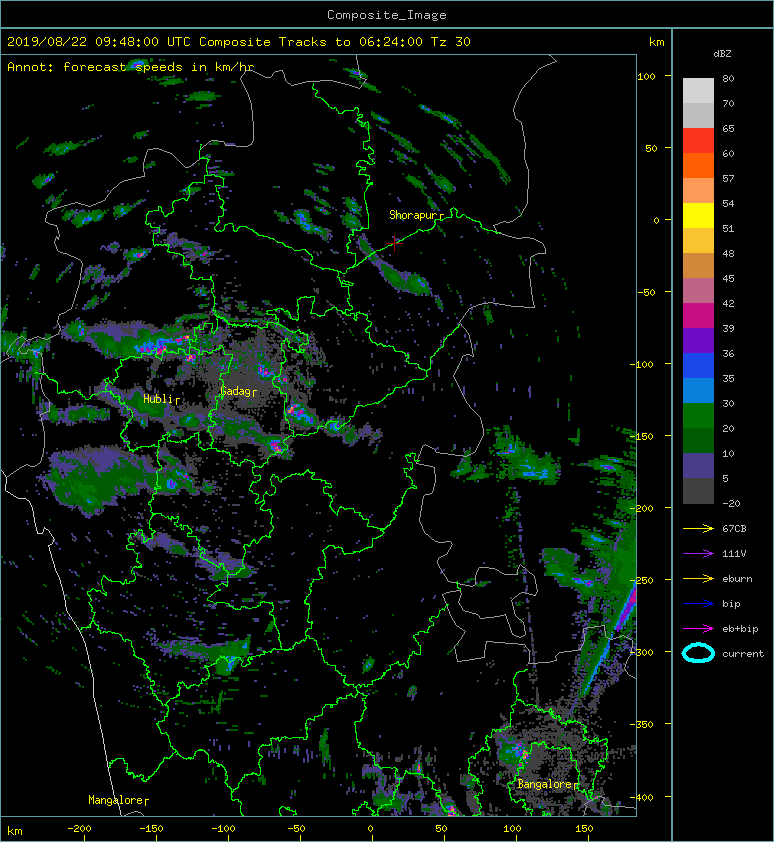Click the magenta eb+bip arrow legend

tap(698, 629)
